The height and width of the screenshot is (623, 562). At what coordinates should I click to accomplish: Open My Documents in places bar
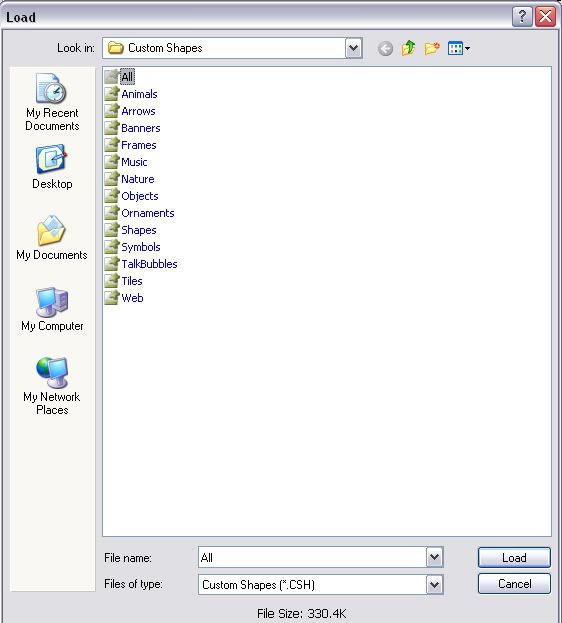[x=52, y=238]
